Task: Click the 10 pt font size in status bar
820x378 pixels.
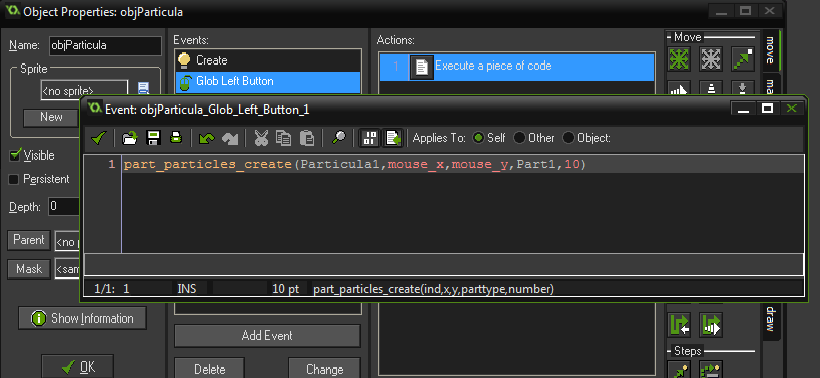Action: pyautogui.click(x=286, y=289)
